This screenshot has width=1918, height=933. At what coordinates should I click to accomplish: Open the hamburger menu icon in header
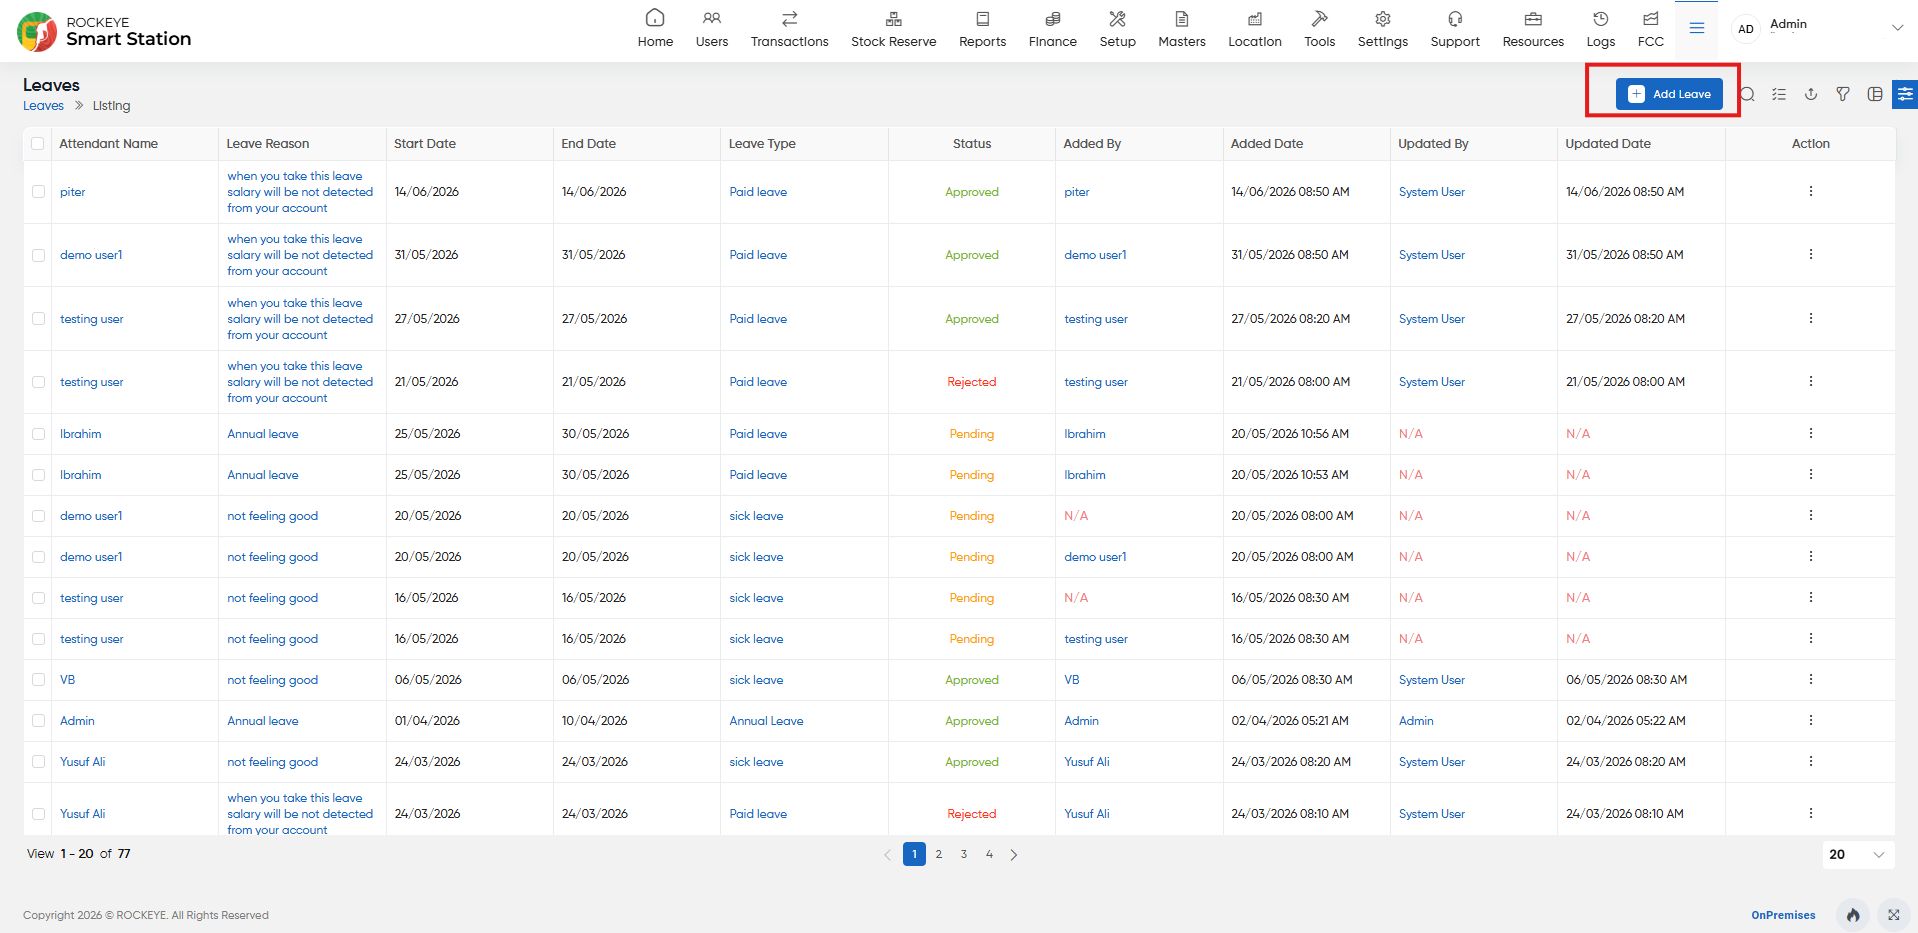tap(1697, 28)
